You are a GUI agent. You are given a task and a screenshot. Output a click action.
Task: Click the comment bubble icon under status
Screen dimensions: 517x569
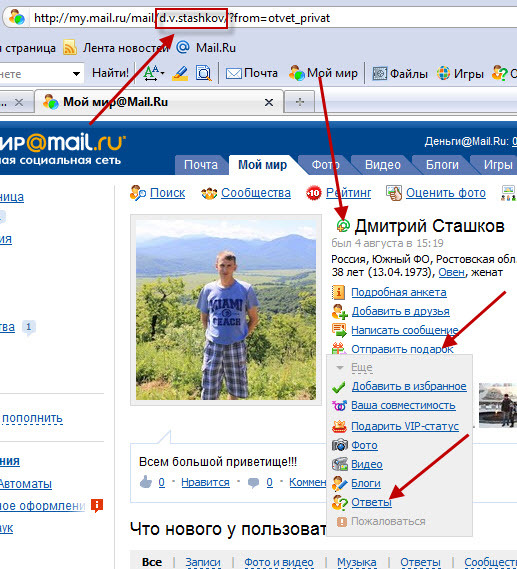point(253,483)
